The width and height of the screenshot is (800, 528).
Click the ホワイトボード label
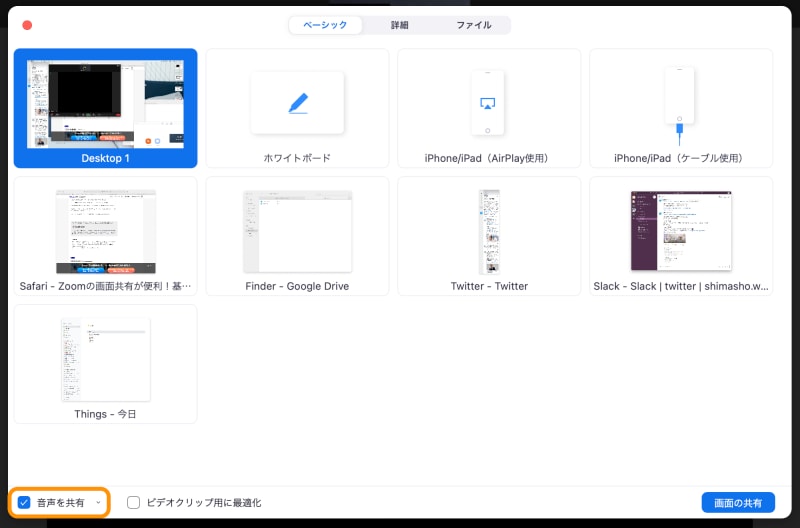tap(297, 158)
